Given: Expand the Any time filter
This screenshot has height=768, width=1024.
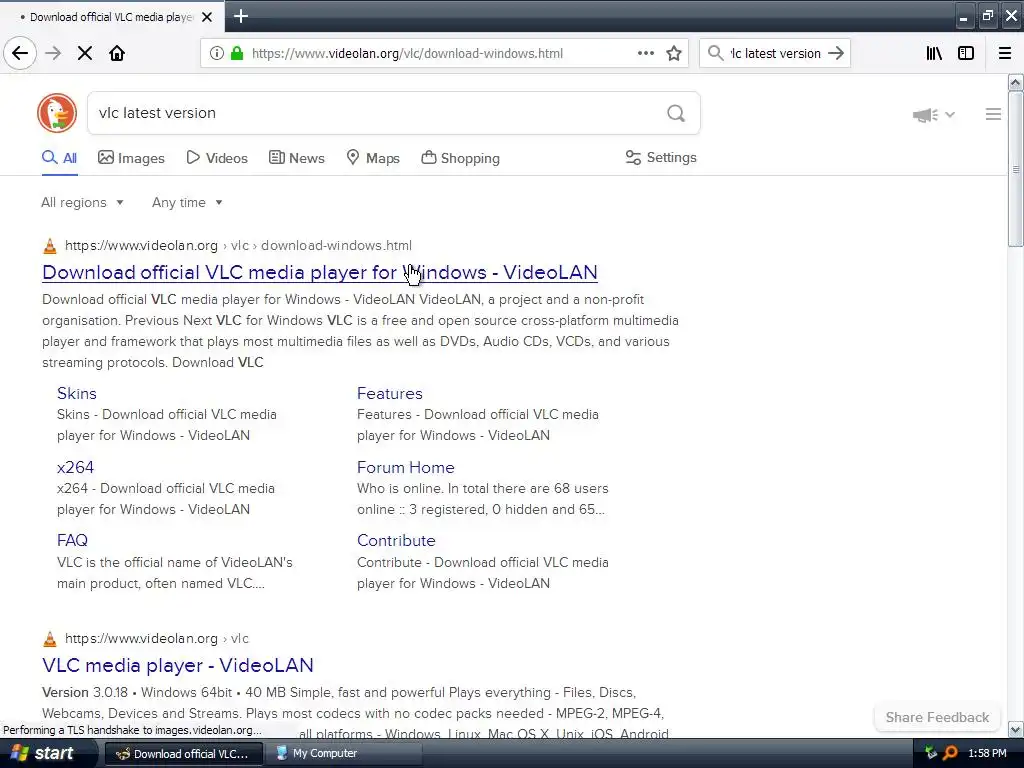Looking at the screenshot, I should [x=187, y=202].
